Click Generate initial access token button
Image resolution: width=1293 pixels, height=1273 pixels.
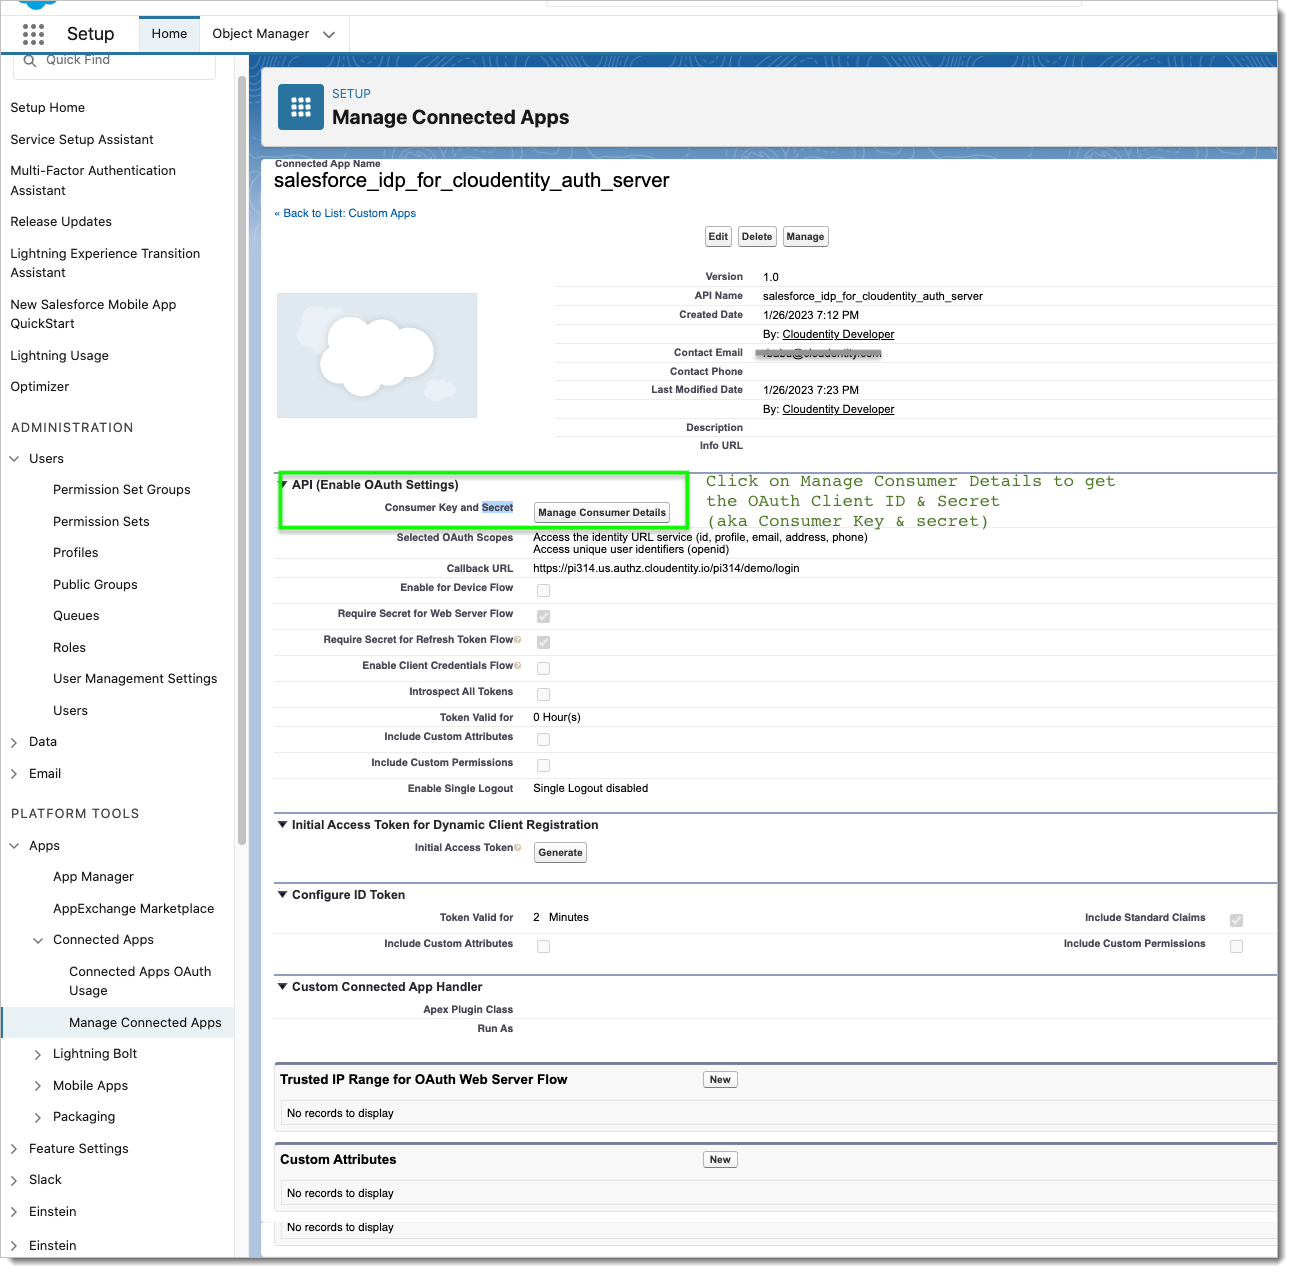click(560, 853)
